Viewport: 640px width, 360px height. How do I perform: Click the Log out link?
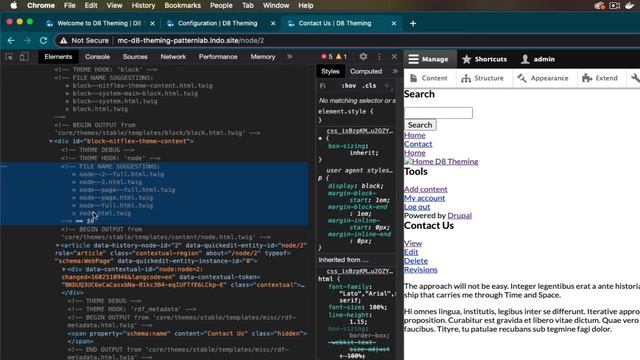417,207
